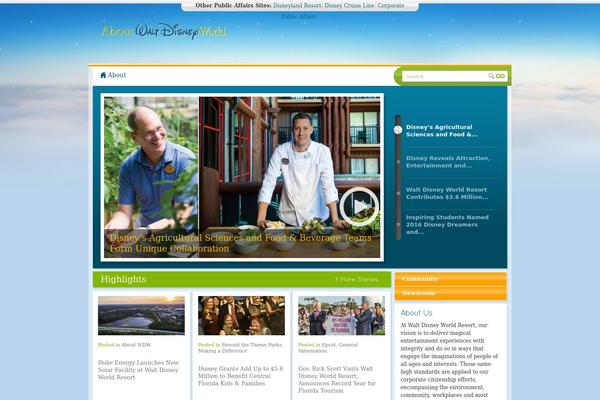Image resolution: width=600 pixels, height=400 pixels.
Task: Click the gardener photo in featured slide
Action: (x=151, y=163)
